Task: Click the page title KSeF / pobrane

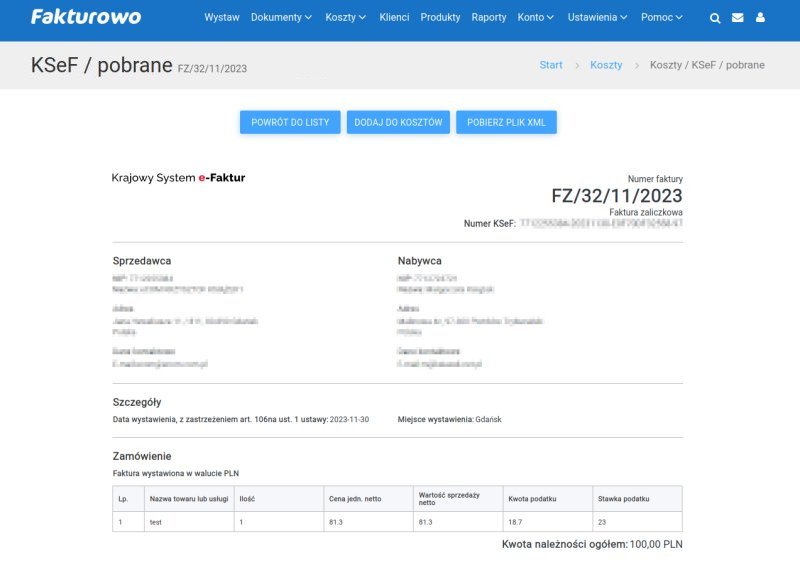Action: coord(102,65)
